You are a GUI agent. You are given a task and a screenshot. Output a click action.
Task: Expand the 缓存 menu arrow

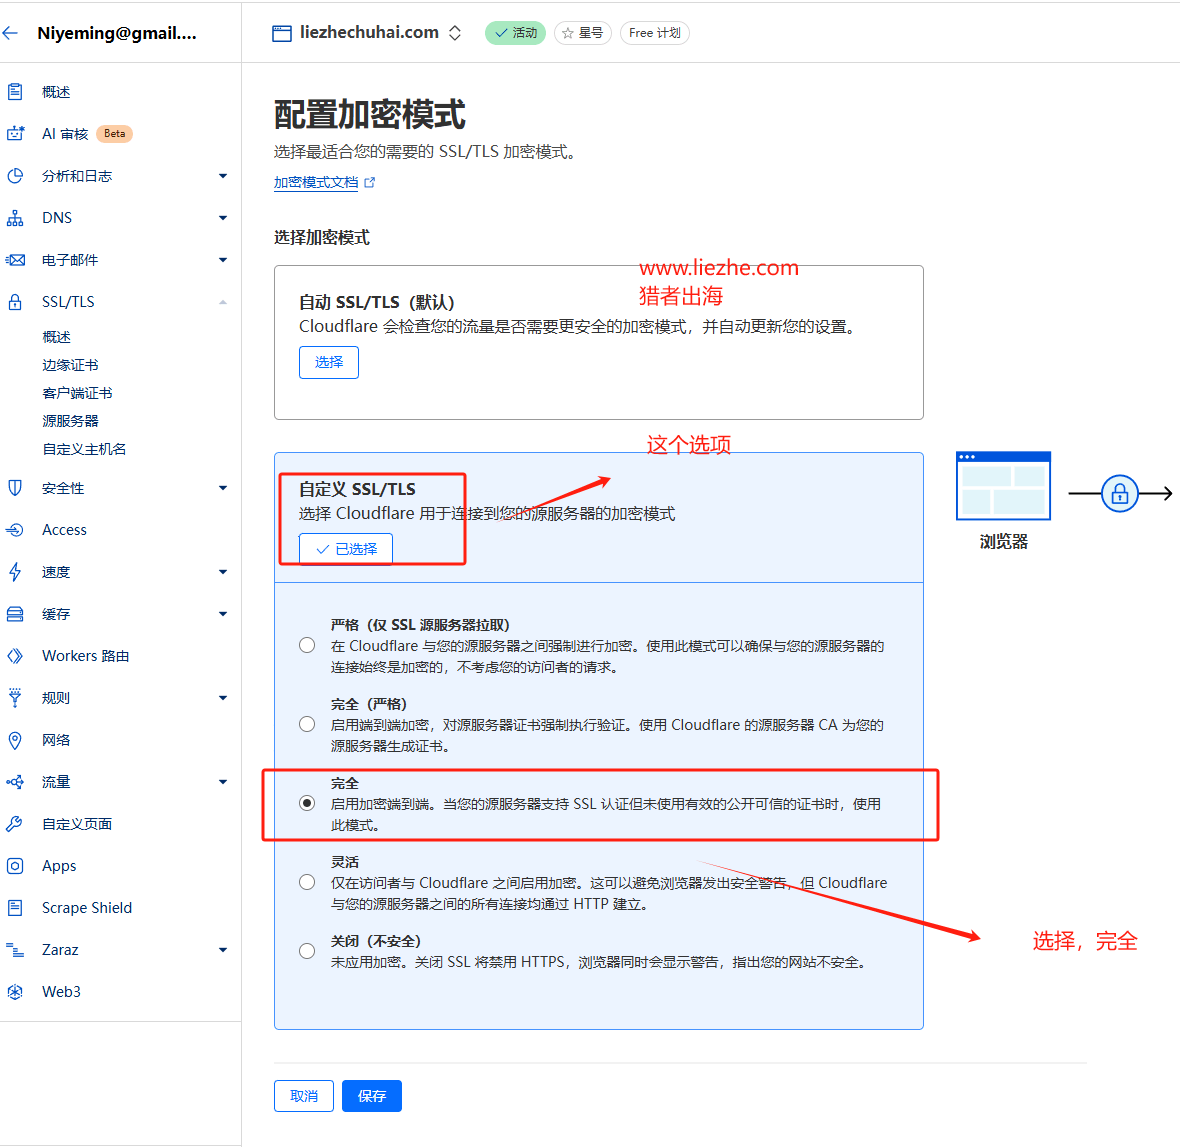point(223,614)
